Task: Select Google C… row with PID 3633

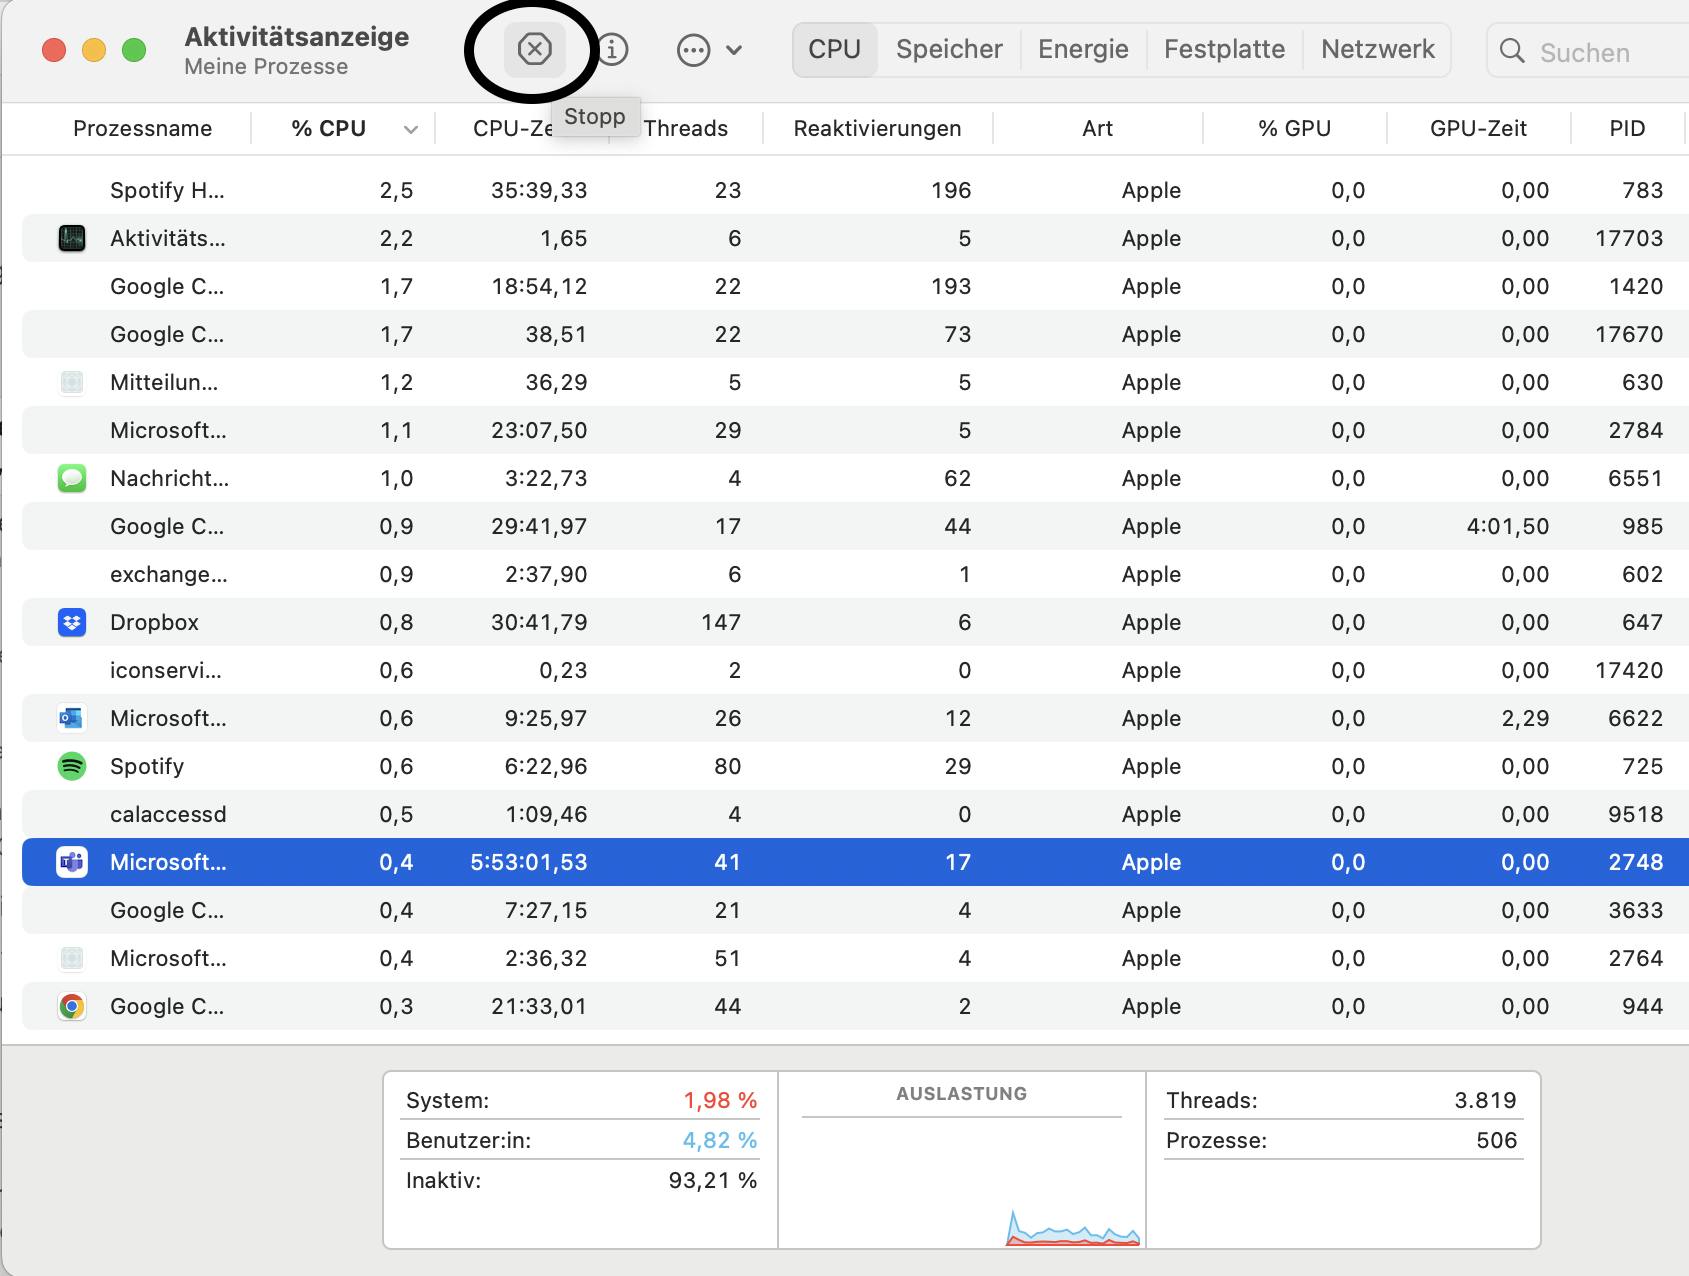Action: pyautogui.click(x=855, y=910)
